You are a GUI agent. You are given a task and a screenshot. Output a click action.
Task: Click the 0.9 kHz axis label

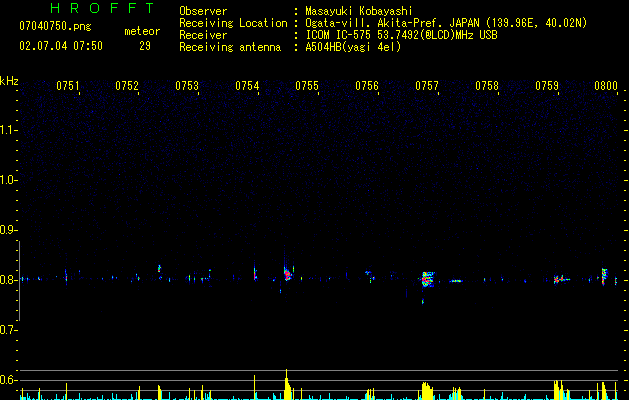pyautogui.click(x=8, y=230)
